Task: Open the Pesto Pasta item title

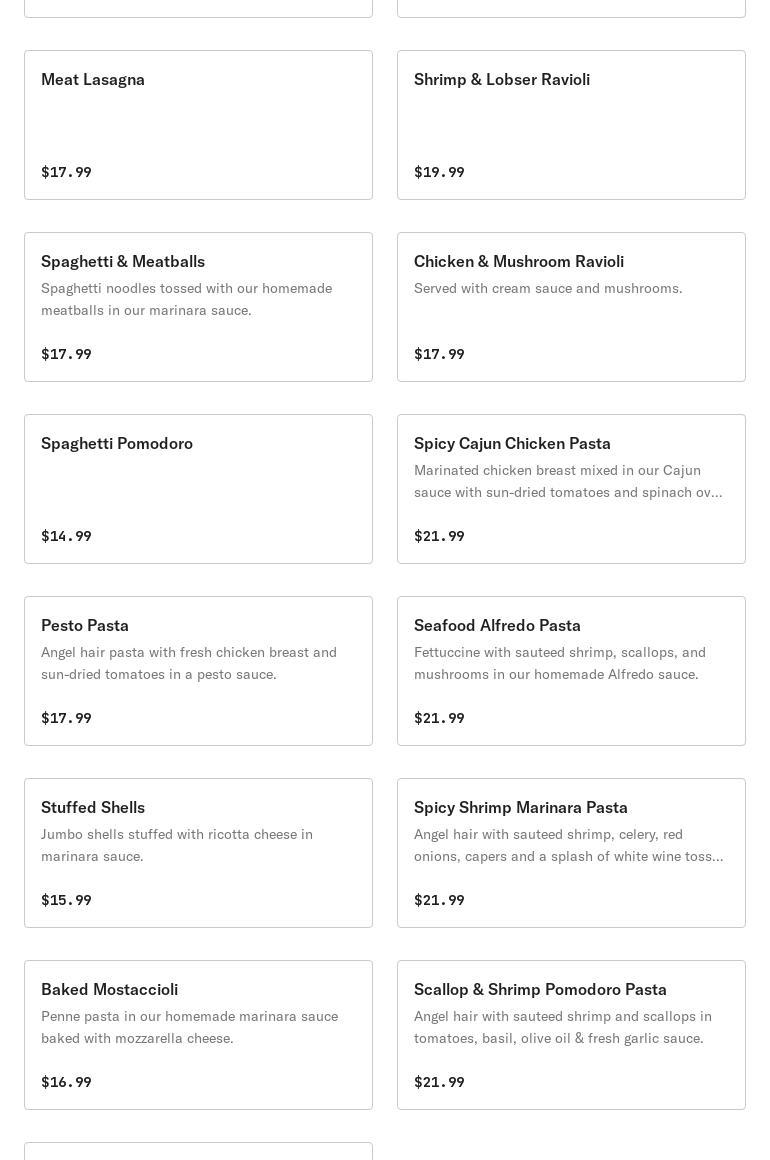Action: 85,626
